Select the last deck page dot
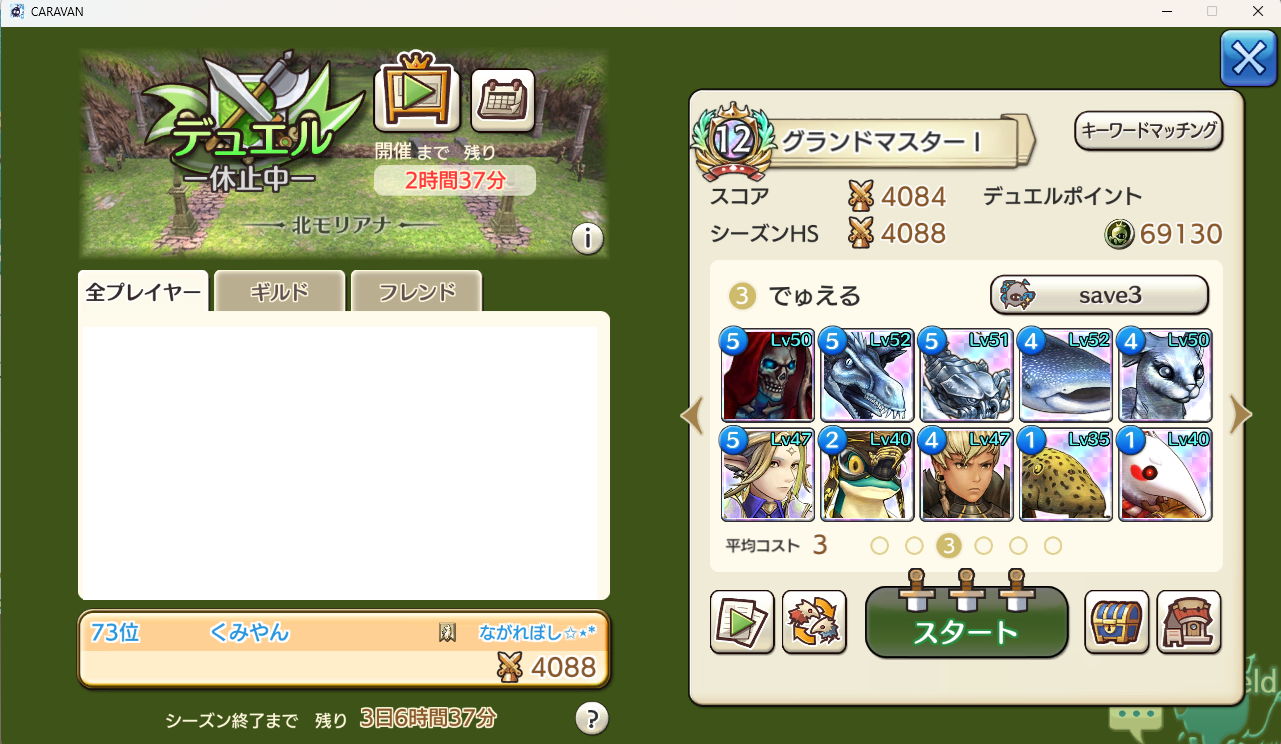 tap(1053, 546)
